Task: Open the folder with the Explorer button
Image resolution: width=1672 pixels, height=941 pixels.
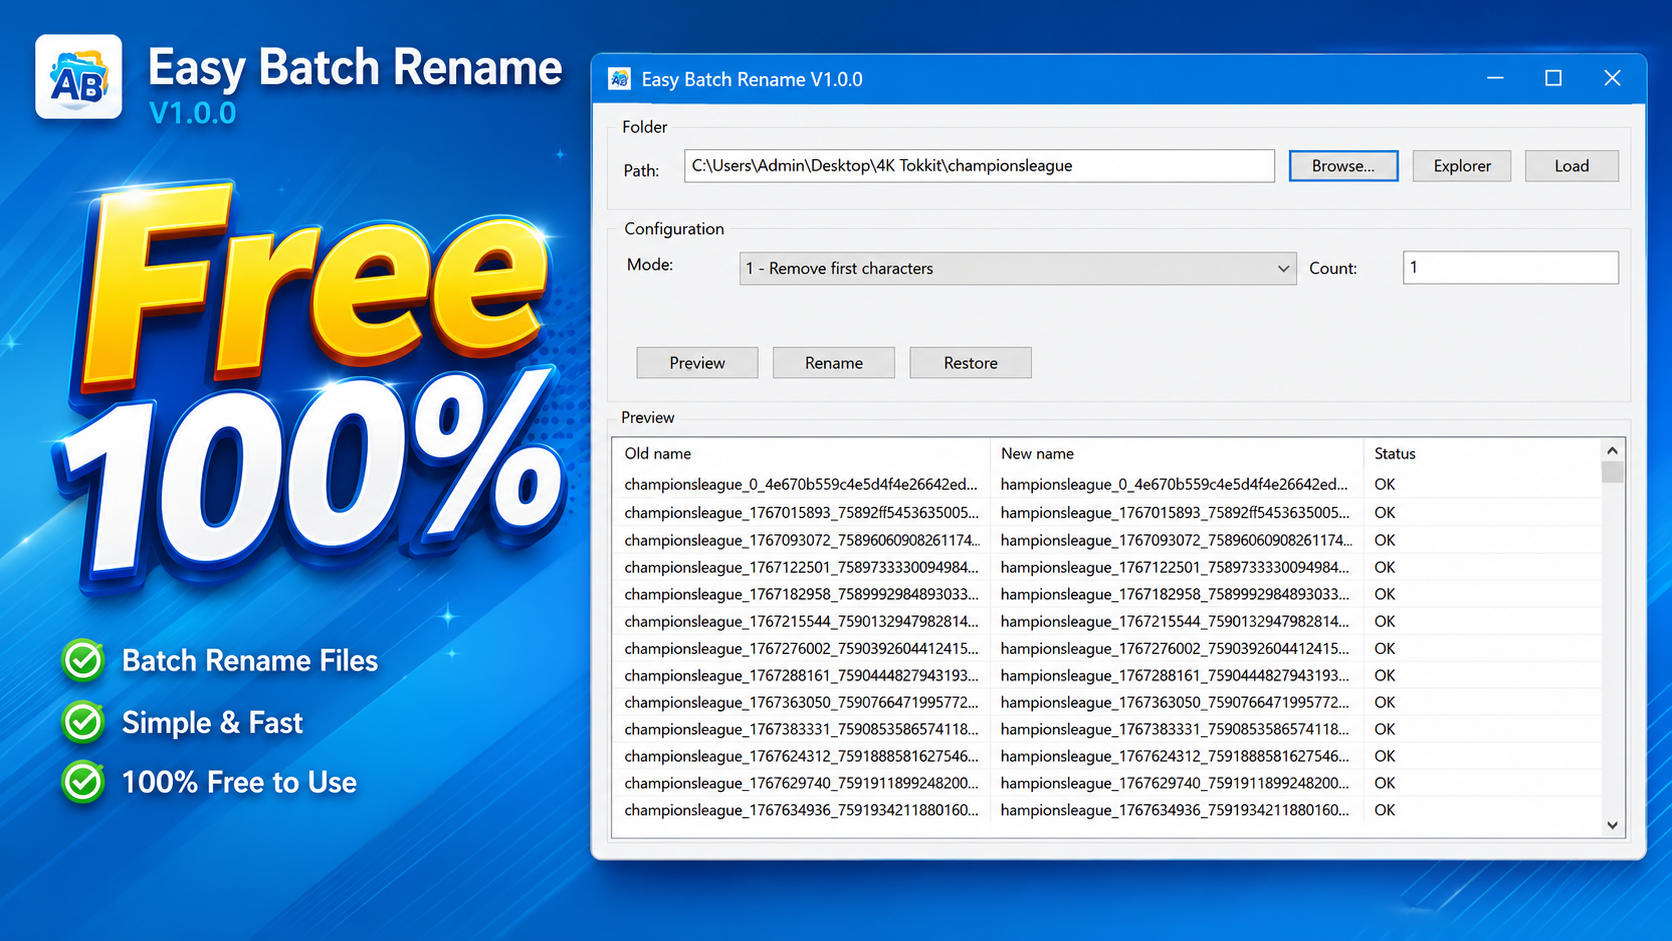Action: [x=1461, y=166]
